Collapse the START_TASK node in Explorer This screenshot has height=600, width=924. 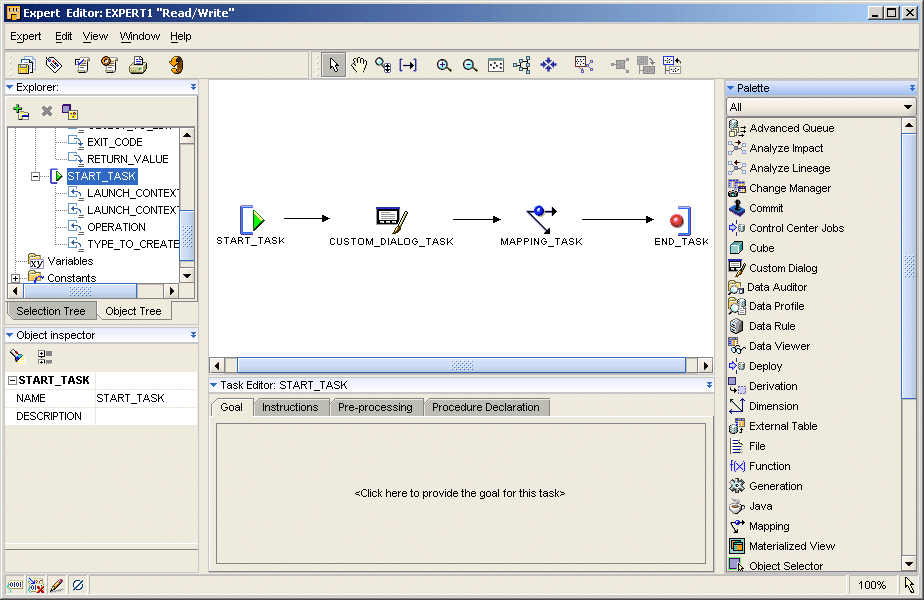[x=35, y=176]
